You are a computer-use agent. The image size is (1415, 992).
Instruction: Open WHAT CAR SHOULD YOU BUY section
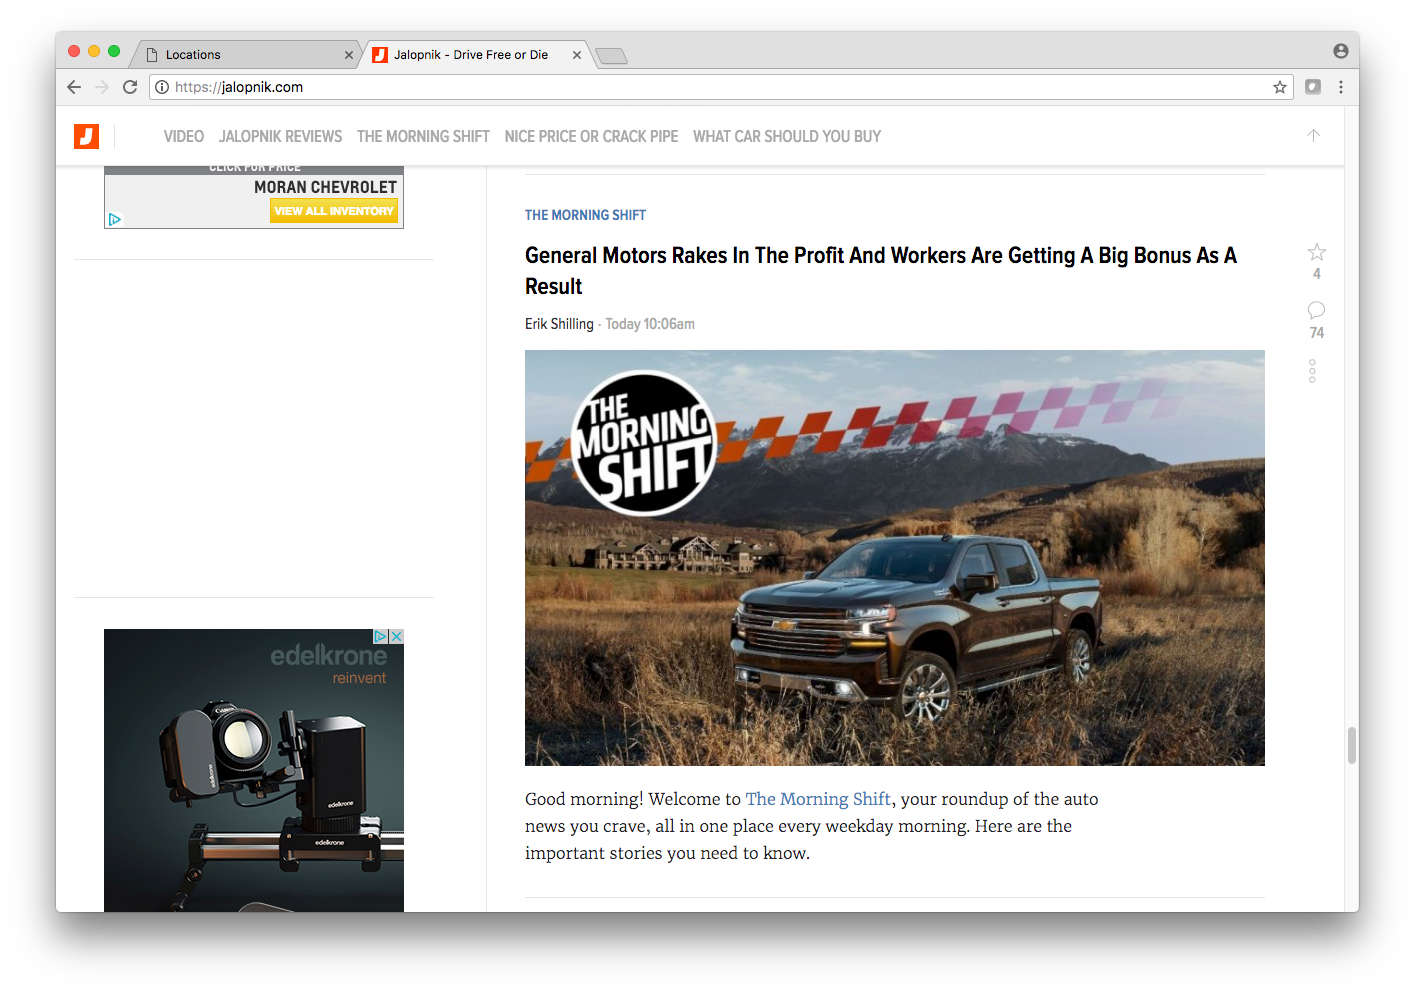coord(787,136)
